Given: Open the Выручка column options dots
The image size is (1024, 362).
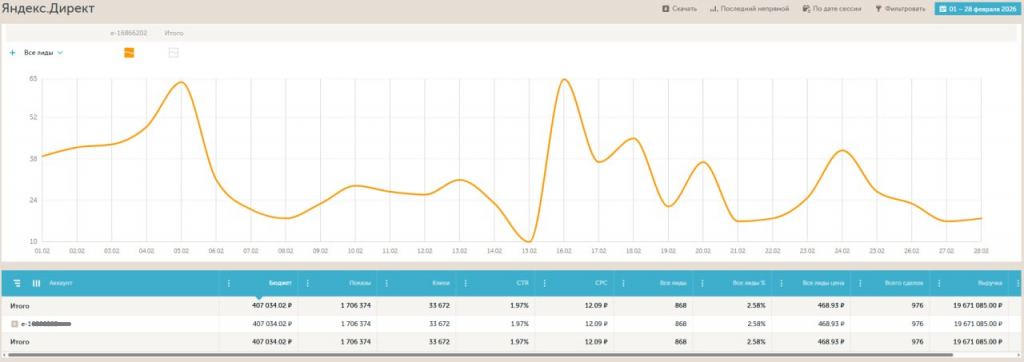Looking at the screenshot, I should (x=939, y=283).
